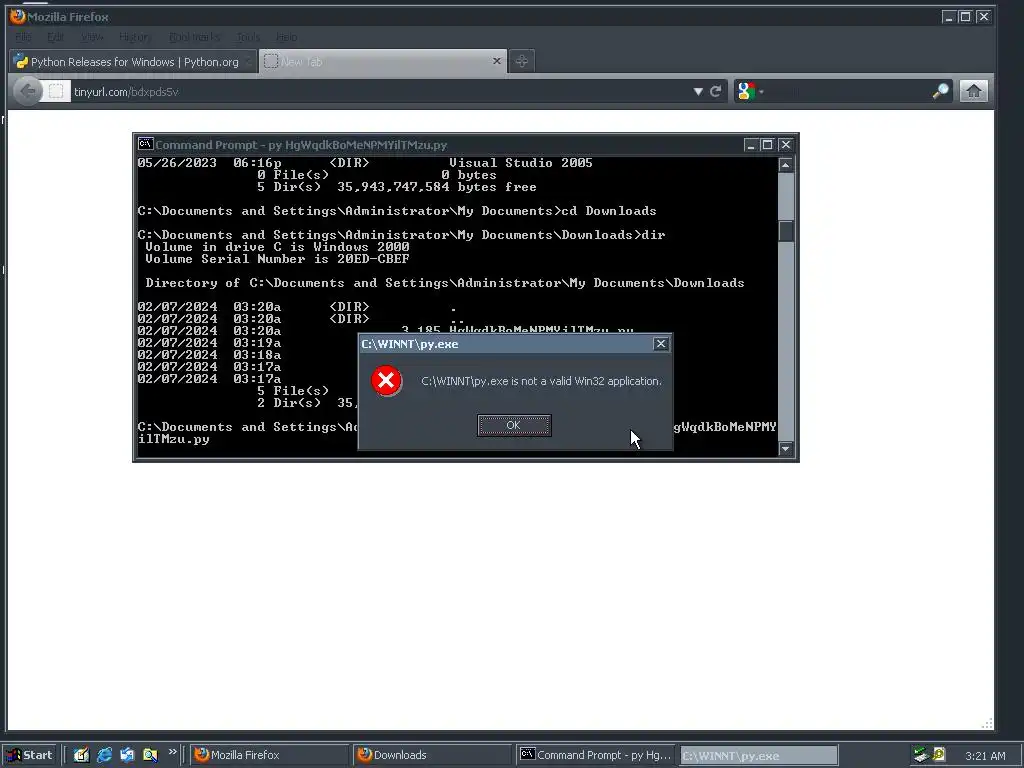Switch to the Python Releases for Windows tab
The image size is (1024, 768).
click(133, 61)
